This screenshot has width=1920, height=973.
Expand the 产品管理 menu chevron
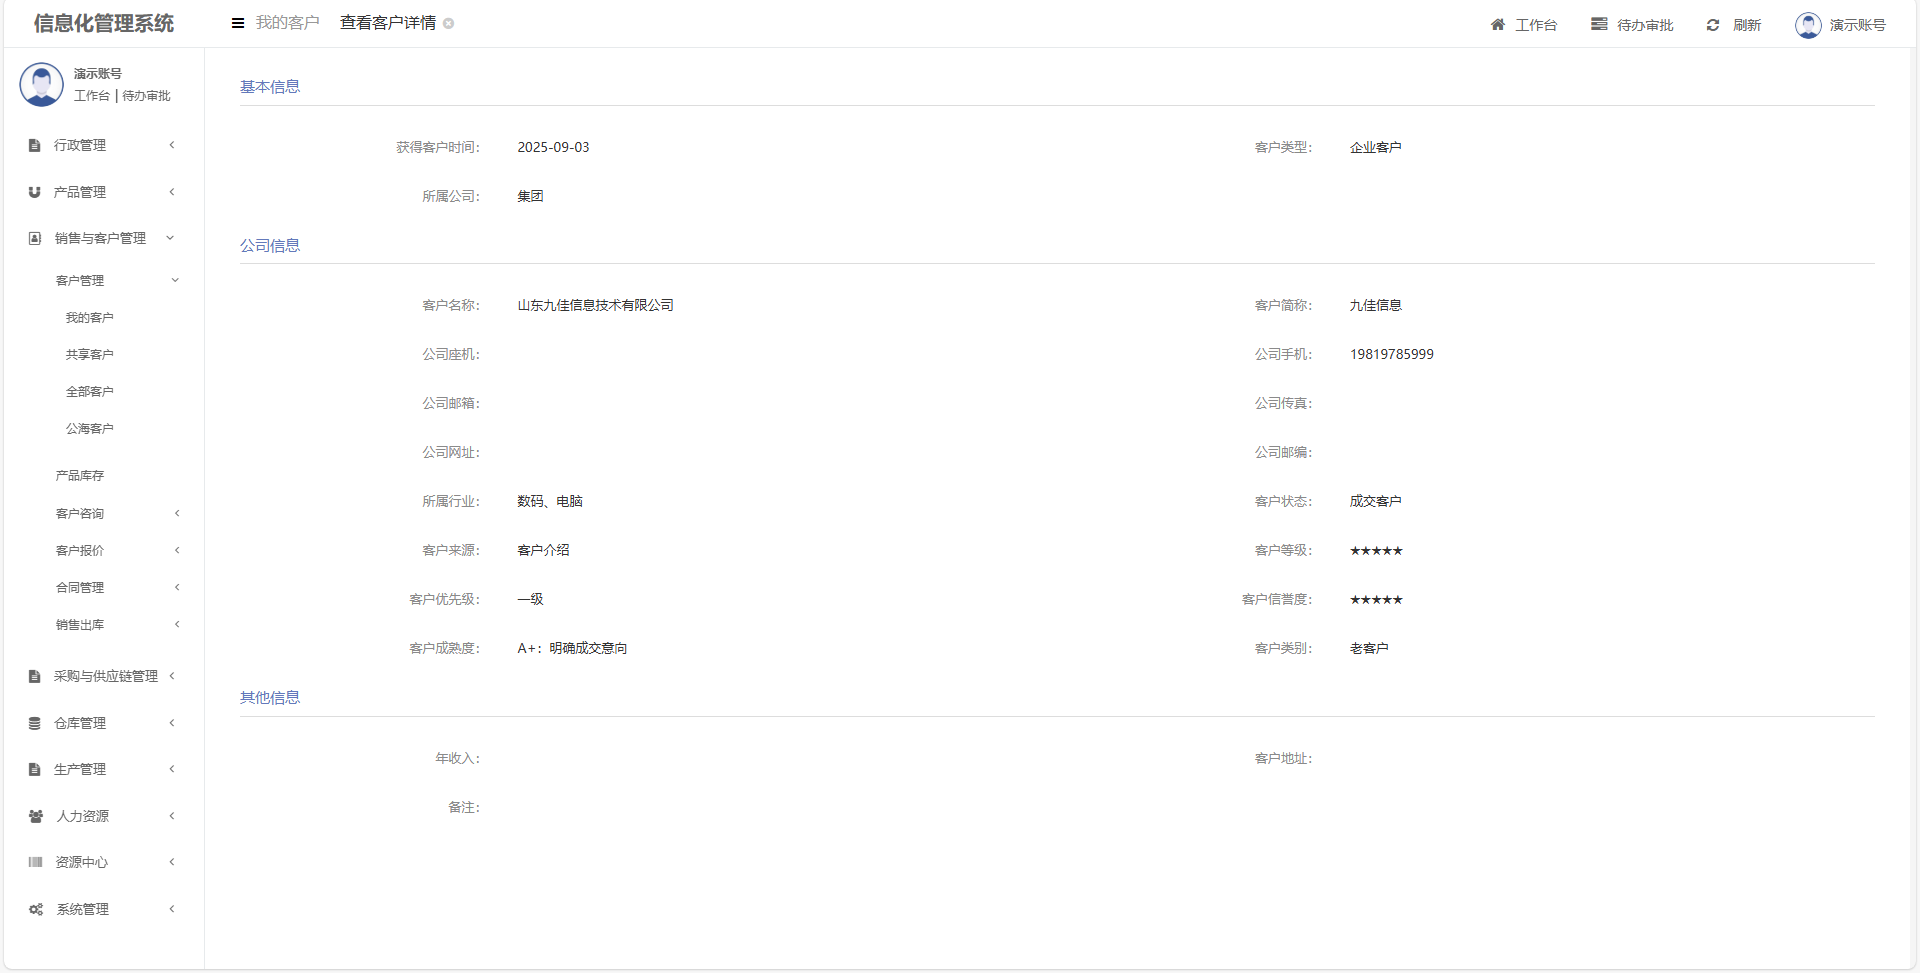[x=172, y=192]
